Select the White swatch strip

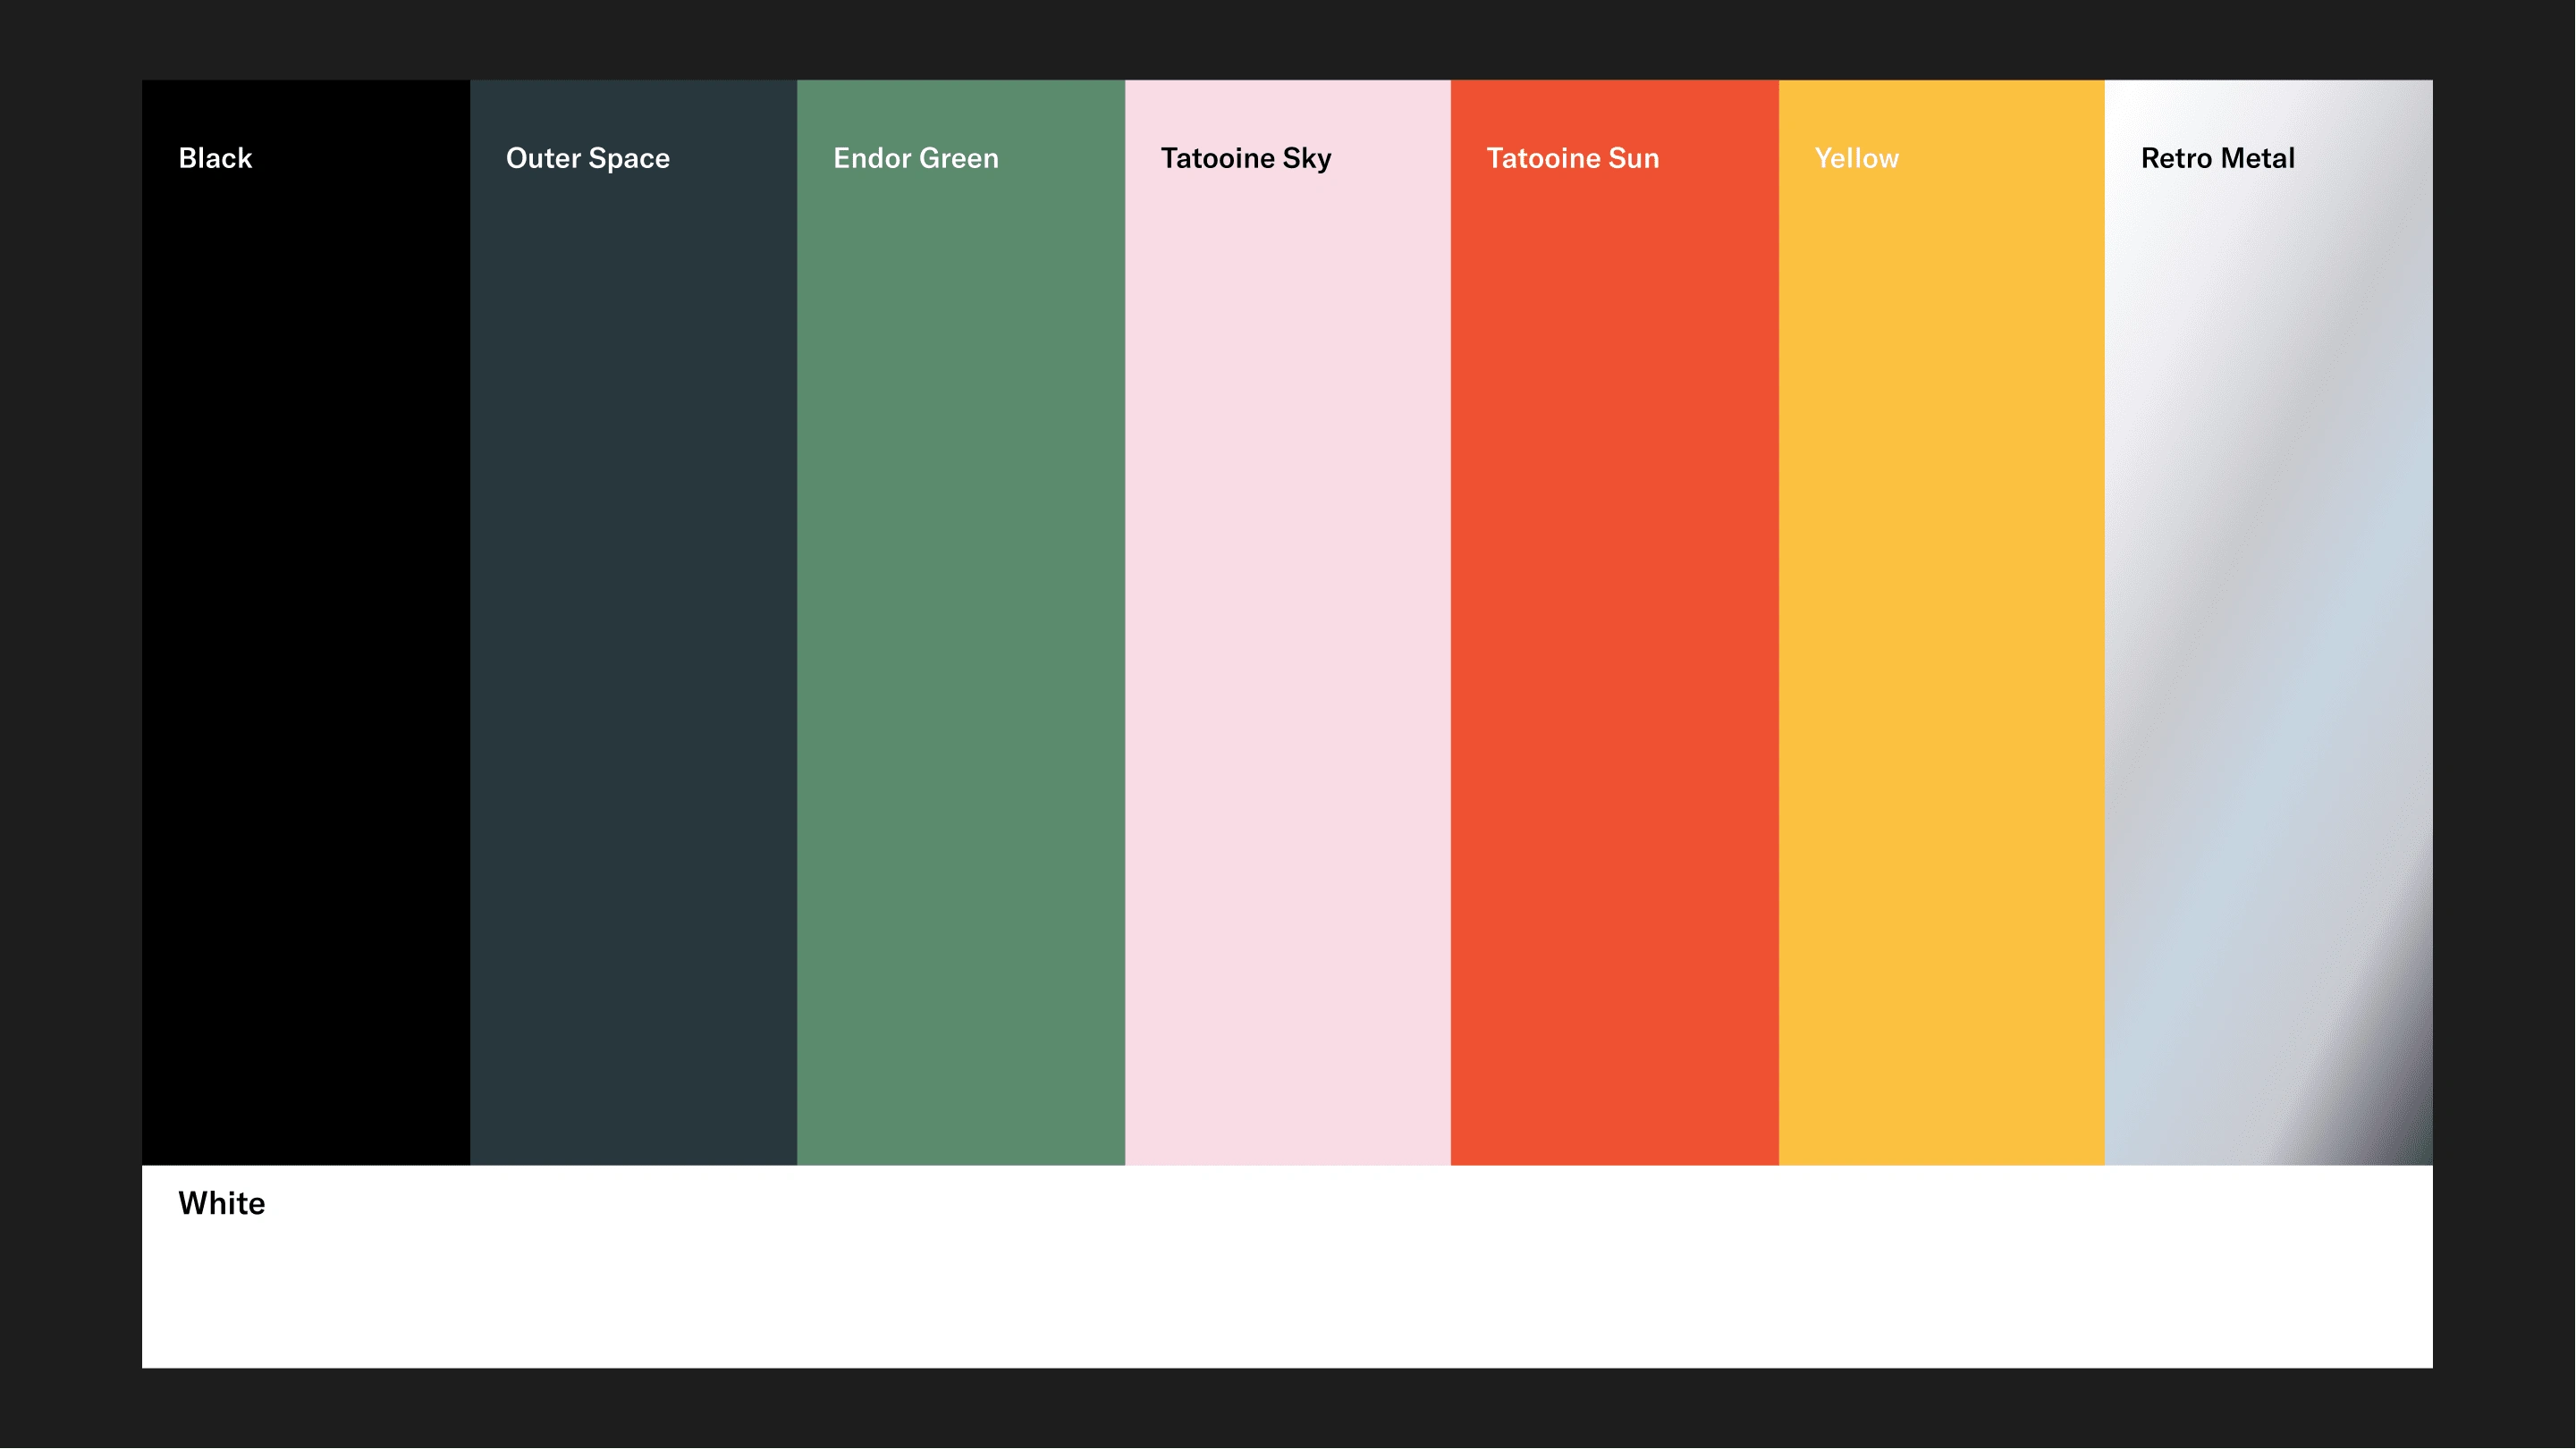tap(1287, 1266)
